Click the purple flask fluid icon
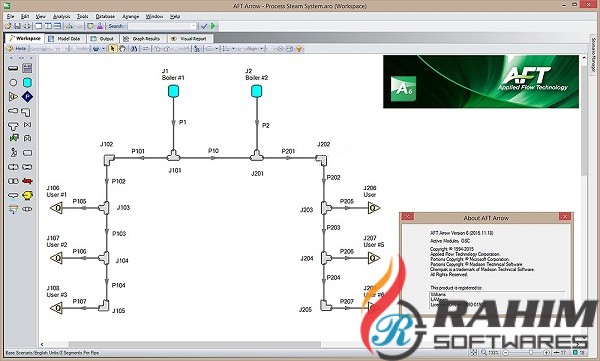Viewport: 600px width, 361px height. tap(99, 26)
